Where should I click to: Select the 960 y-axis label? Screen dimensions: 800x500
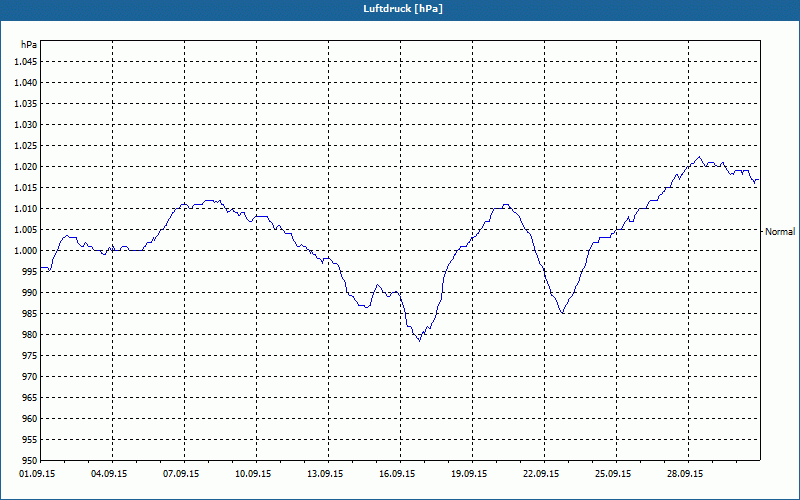30,419
